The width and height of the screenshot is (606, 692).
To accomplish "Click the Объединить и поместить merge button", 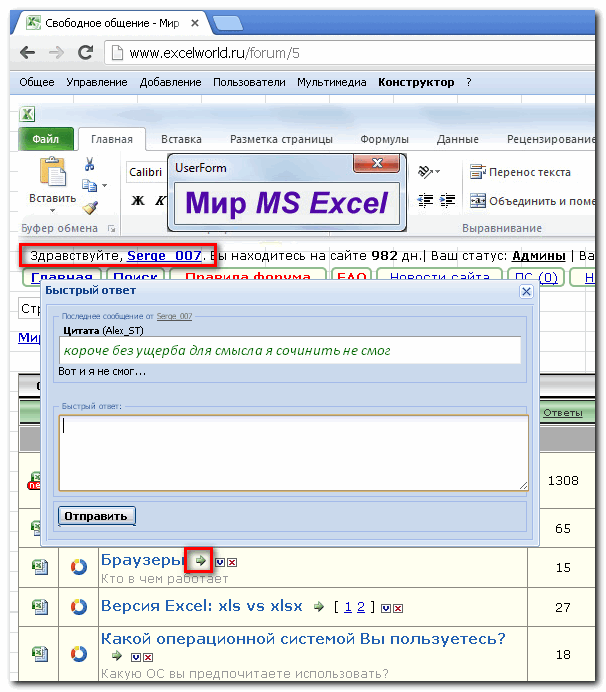I will [532, 201].
